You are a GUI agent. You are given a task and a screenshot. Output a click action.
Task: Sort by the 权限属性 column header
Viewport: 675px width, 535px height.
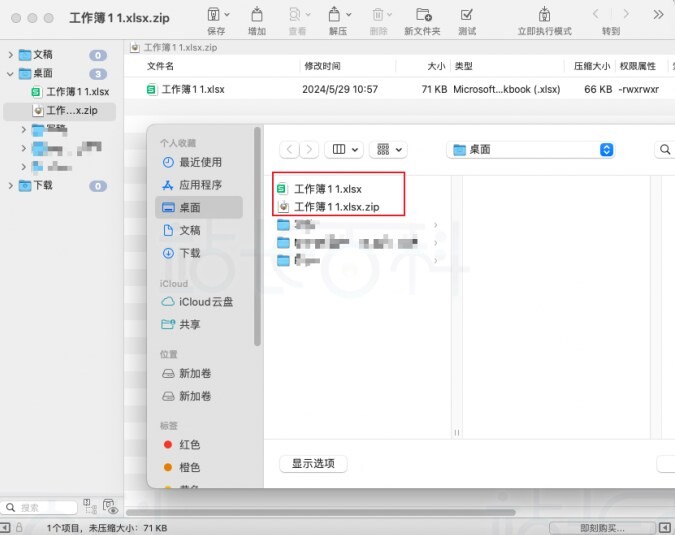(x=638, y=66)
